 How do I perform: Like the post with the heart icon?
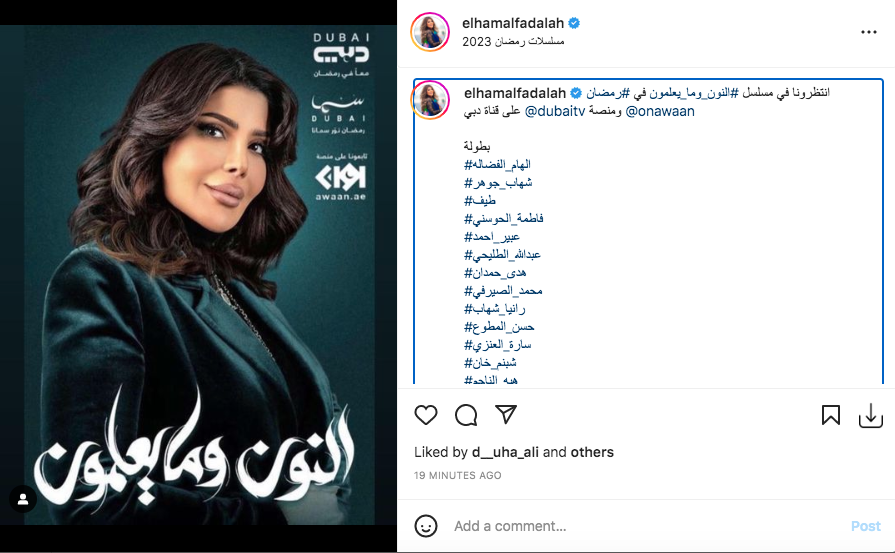(426, 415)
